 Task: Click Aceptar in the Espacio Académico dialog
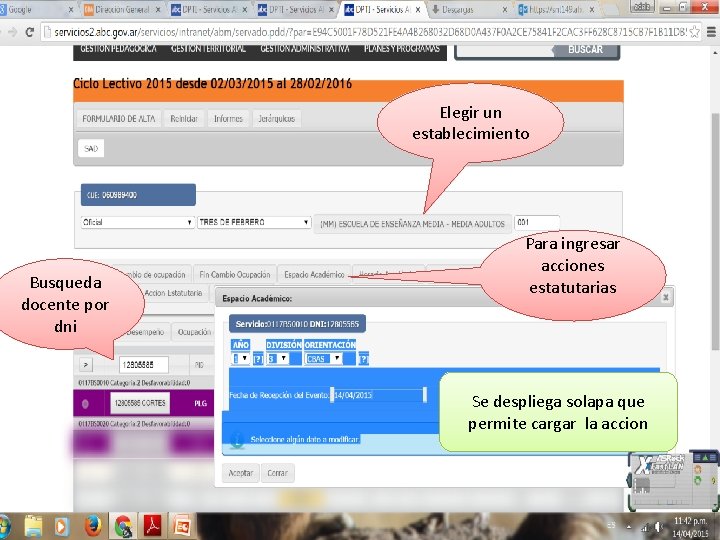(x=241, y=473)
